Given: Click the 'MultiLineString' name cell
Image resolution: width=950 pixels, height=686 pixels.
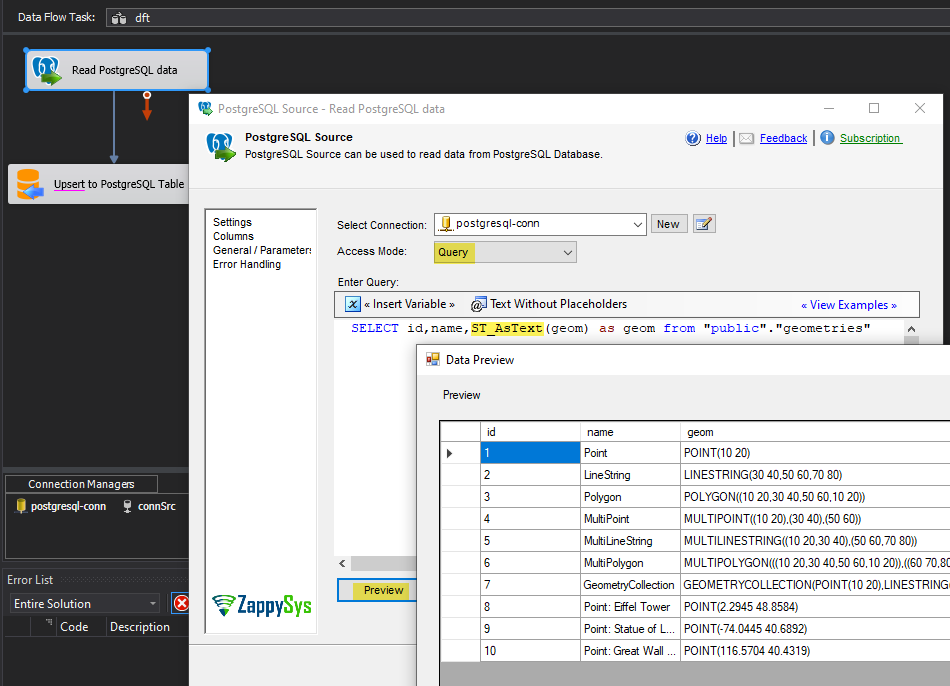Looking at the screenshot, I should pos(630,541).
